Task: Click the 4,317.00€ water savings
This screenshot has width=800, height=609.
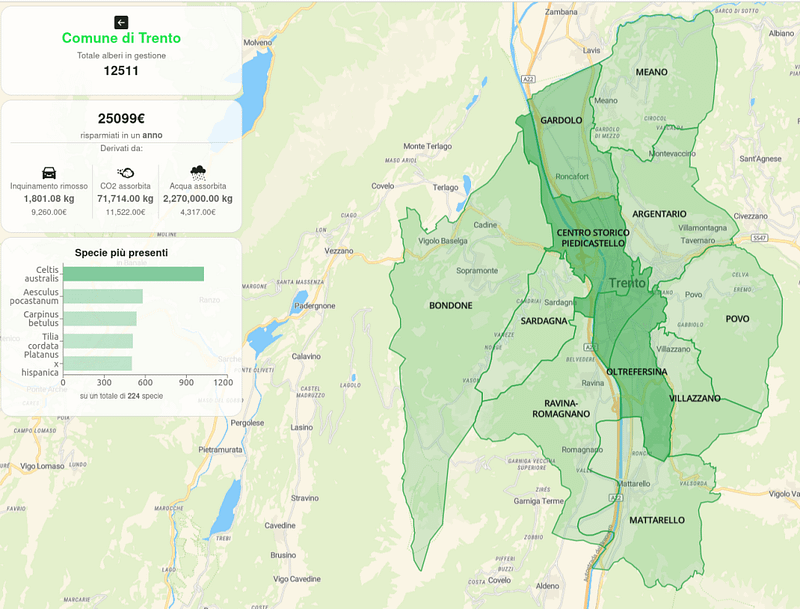Action: [x=198, y=212]
